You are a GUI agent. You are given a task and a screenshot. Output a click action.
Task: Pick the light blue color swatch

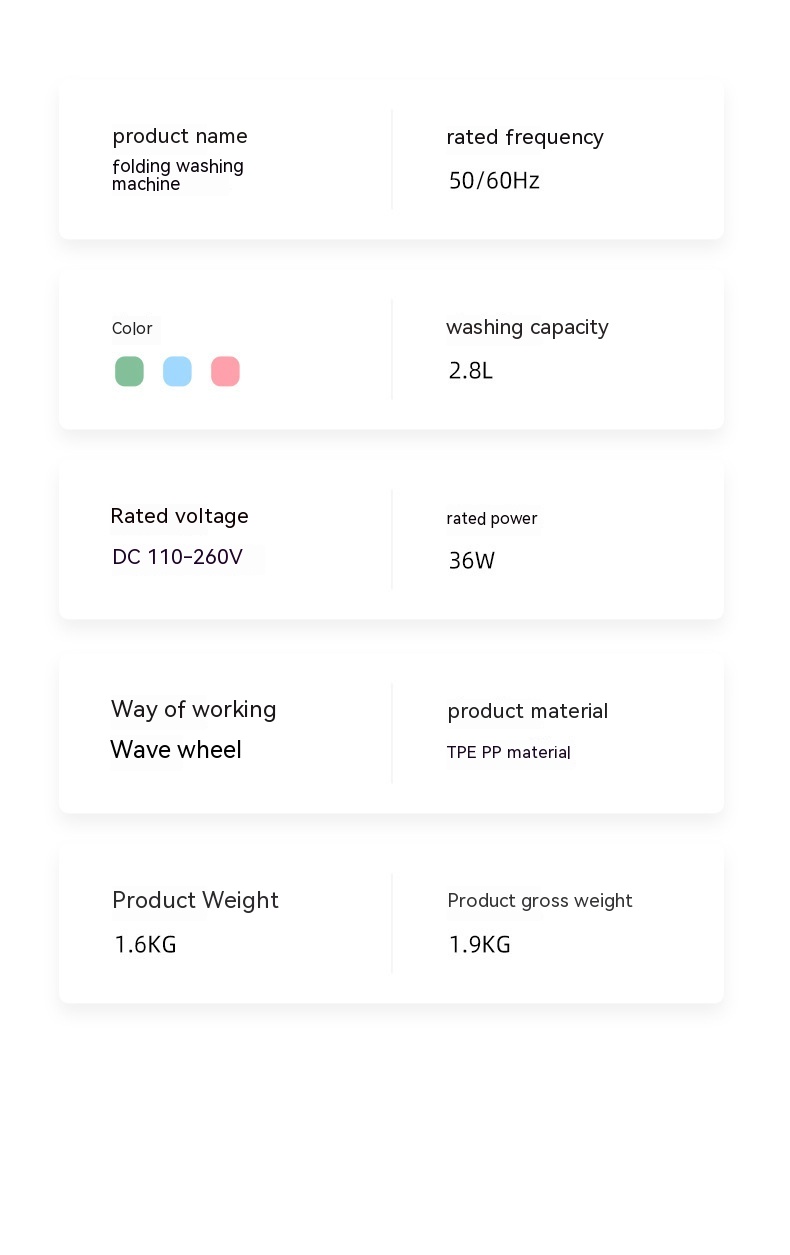177,372
